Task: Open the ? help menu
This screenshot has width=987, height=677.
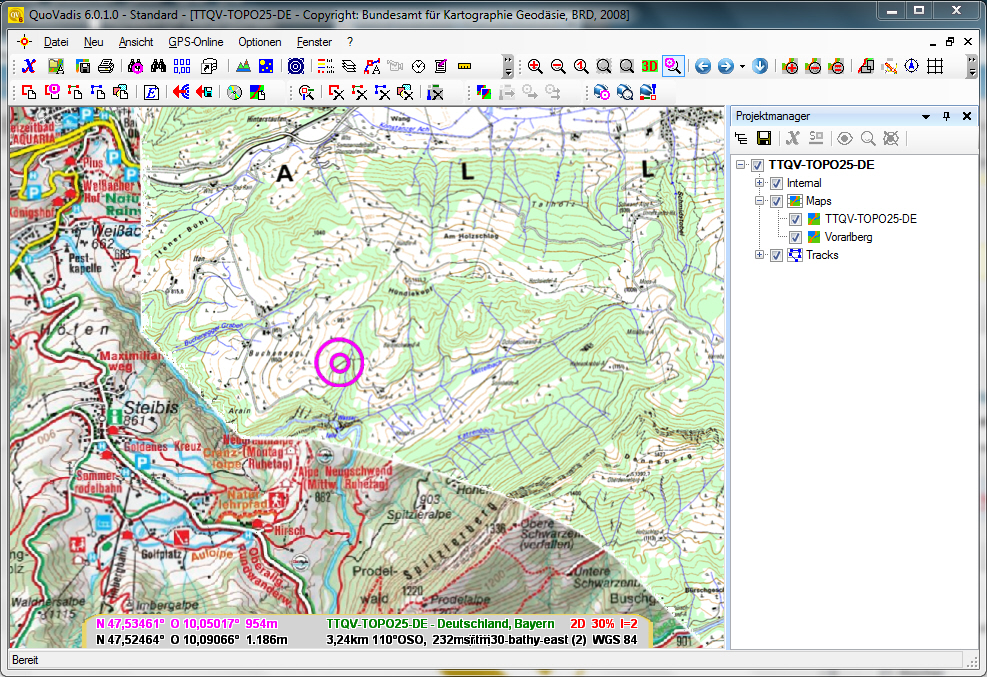Action: (350, 42)
